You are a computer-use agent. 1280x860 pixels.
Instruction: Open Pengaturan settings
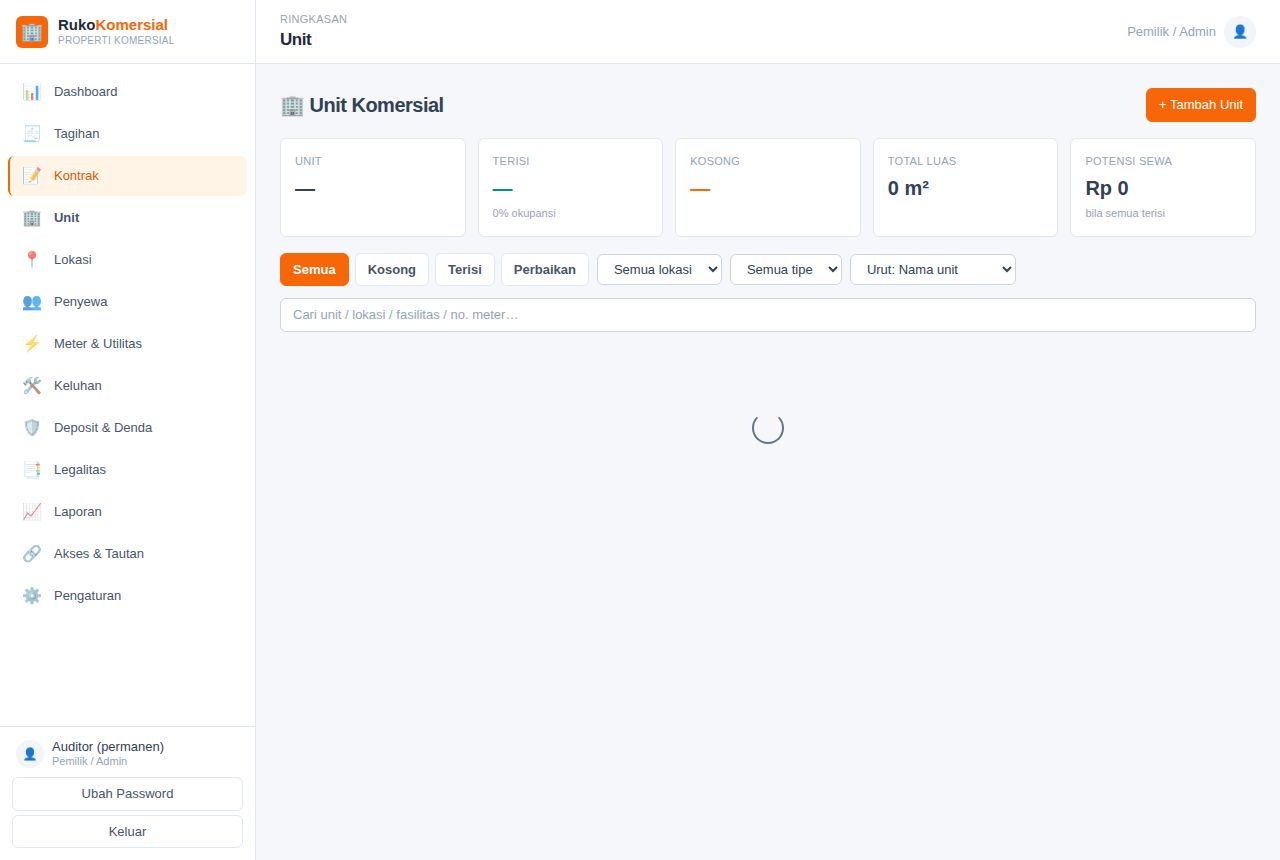[x=127, y=596]
